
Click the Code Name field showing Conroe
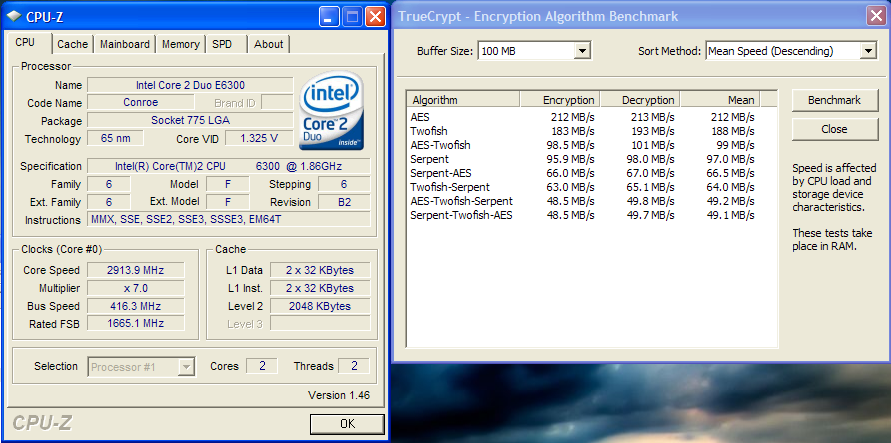(x=141, y=103)
